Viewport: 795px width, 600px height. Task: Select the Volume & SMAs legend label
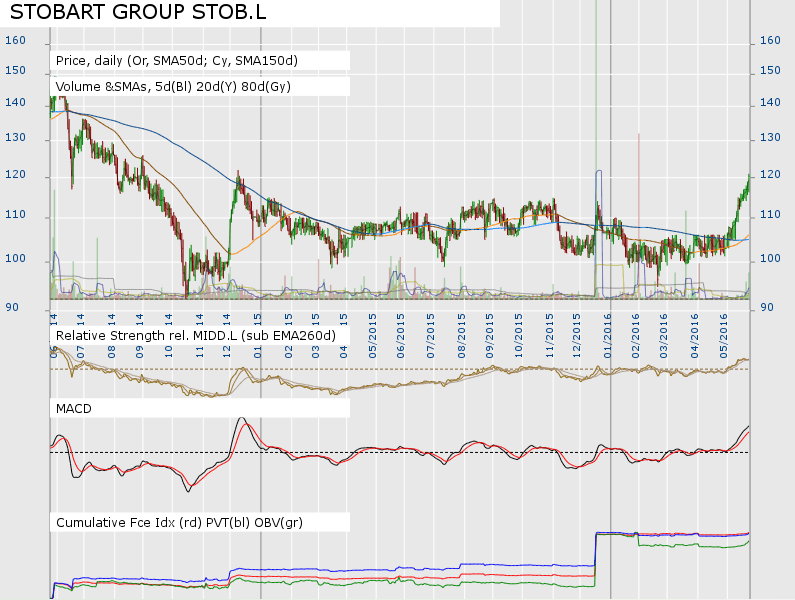click(173, 87)
